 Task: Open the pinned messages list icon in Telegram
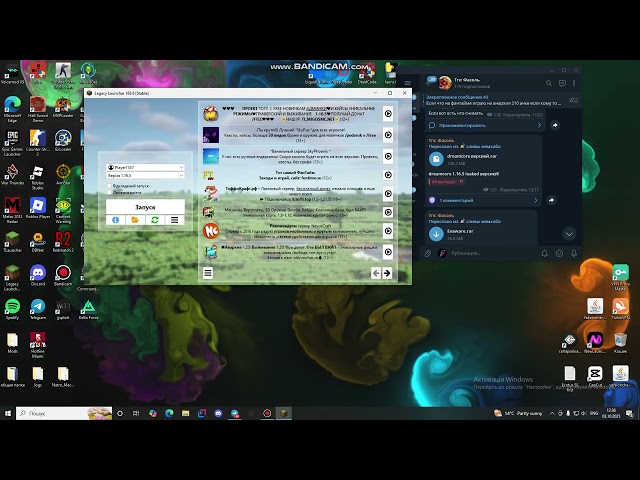(573, 100)
